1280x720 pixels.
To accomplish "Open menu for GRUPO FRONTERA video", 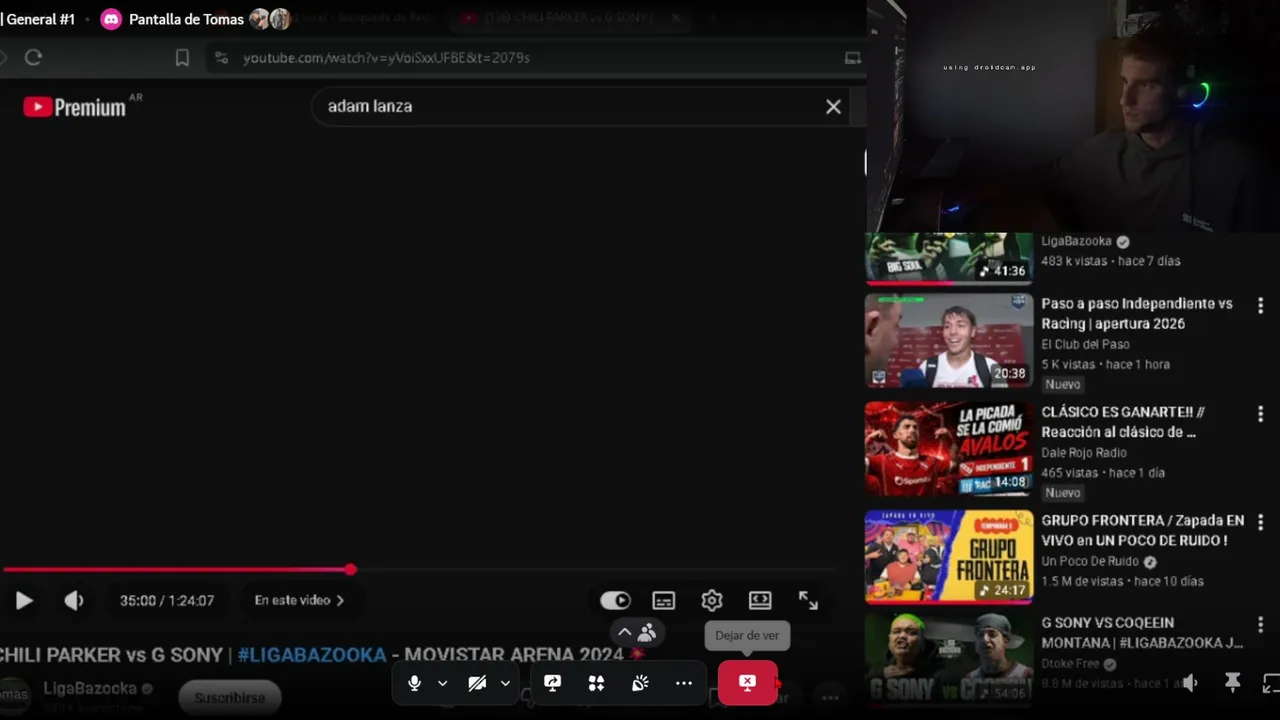I will (x=1260, y=522).
